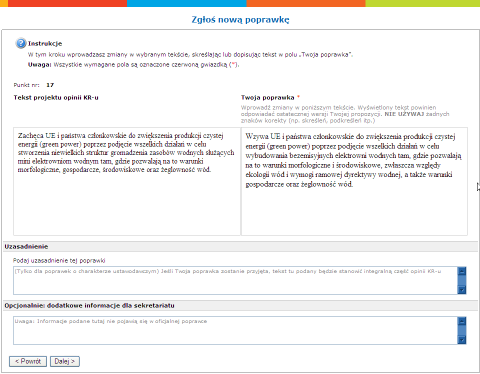The height and width of the screenshot is (374, 480).
Task: Click the original draft text starting with Zachęca UE
Action: click(x=126, y=152)
